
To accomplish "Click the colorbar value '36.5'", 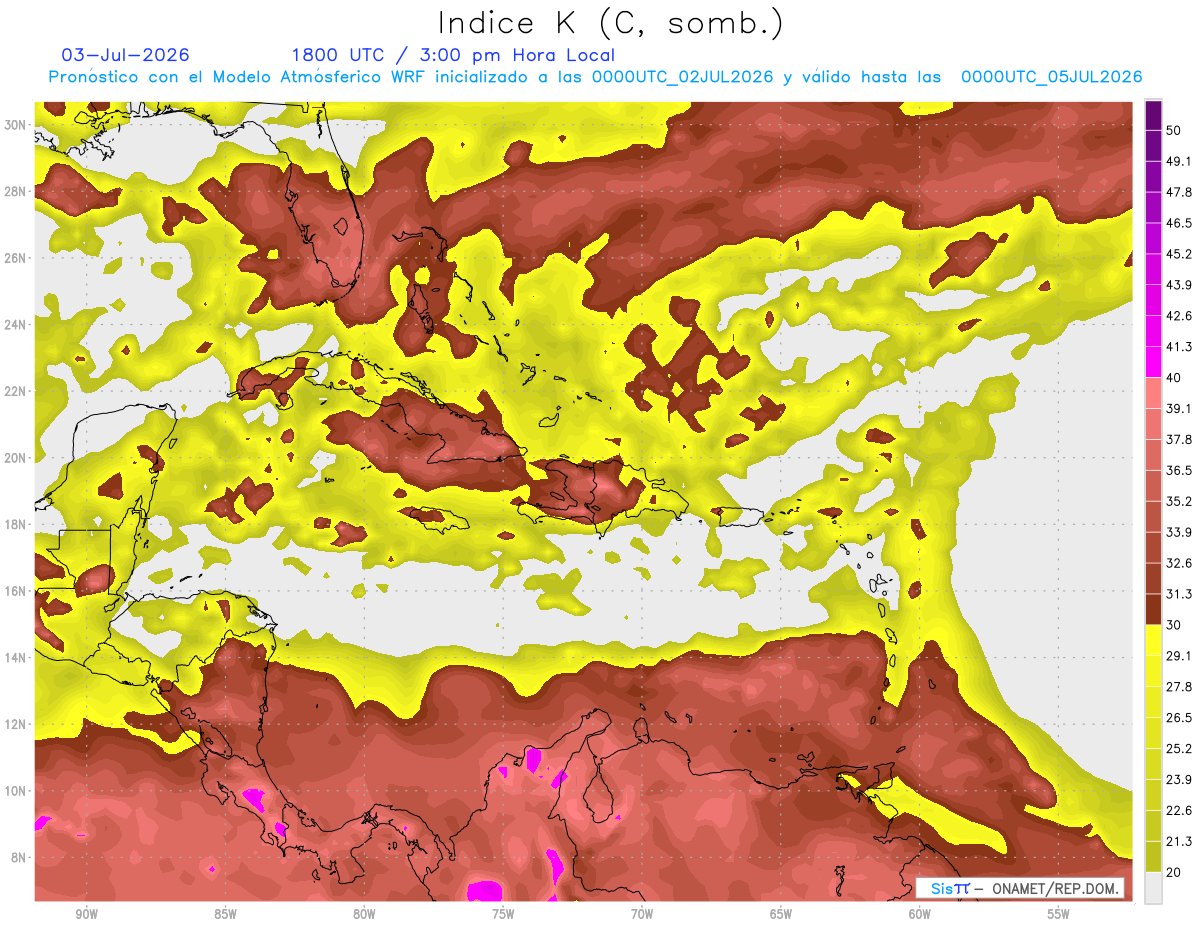I will pos(1179,470).
